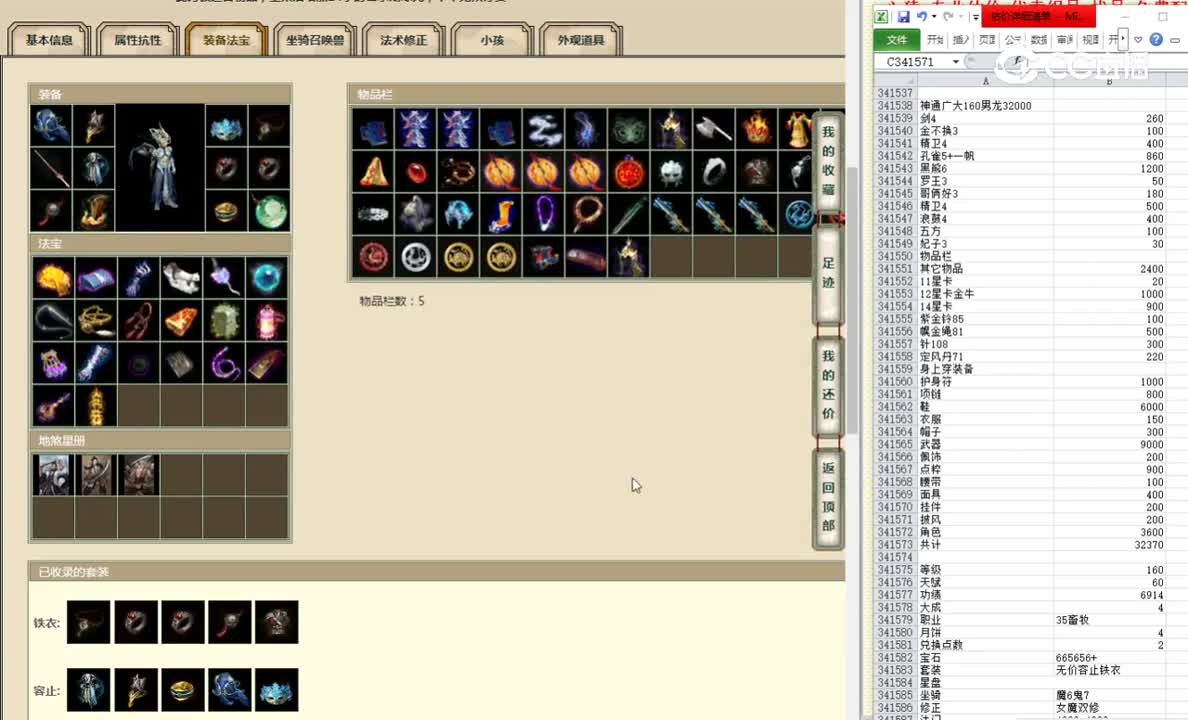Select the red round talisman in the inventory
Viewport: 1188px width, 720px height.
click(x=627, y=171)
